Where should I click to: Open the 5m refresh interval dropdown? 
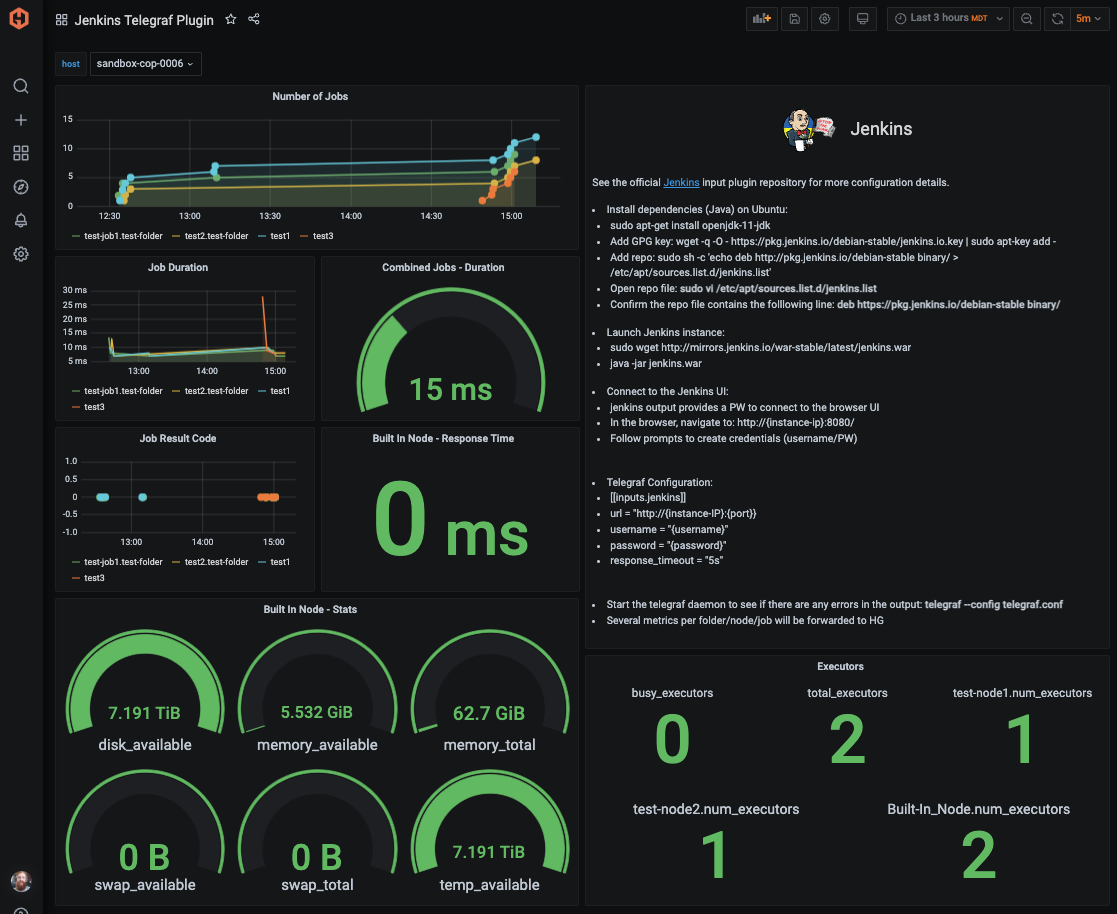[1089, 19]
